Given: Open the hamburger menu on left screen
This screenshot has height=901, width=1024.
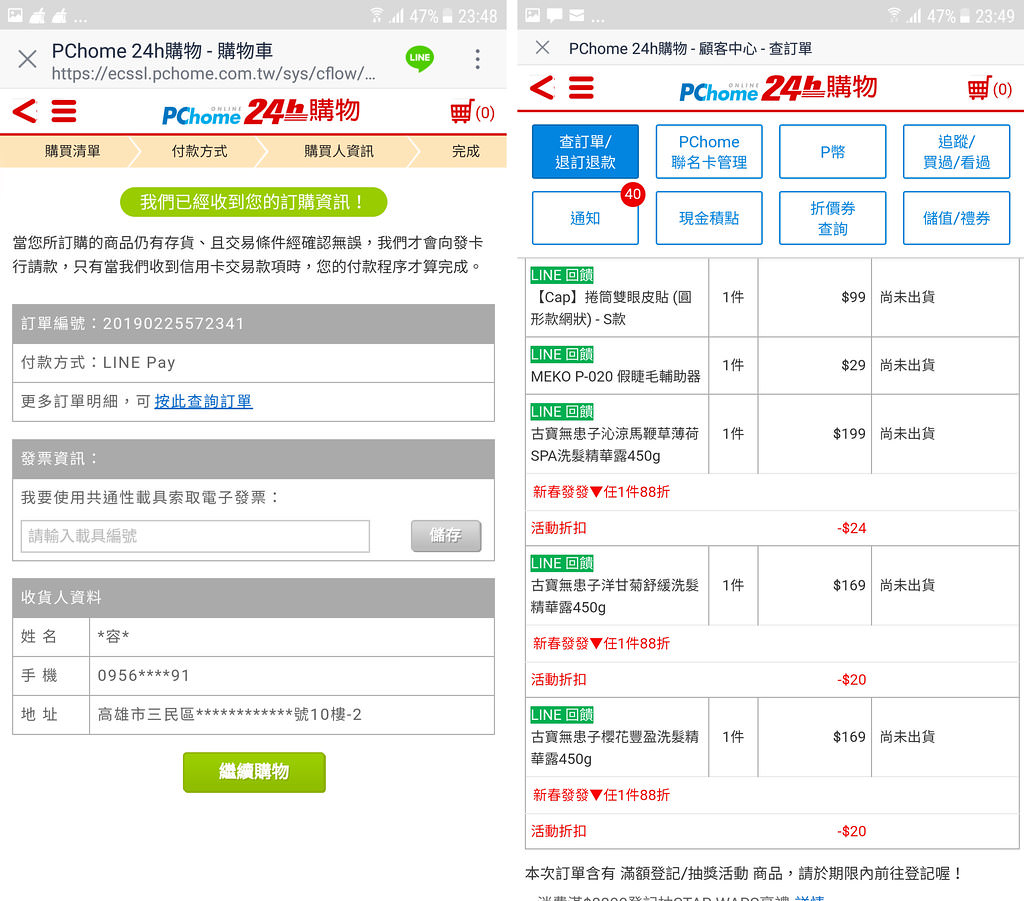Looking at the screenshot, I should [64, 111].
